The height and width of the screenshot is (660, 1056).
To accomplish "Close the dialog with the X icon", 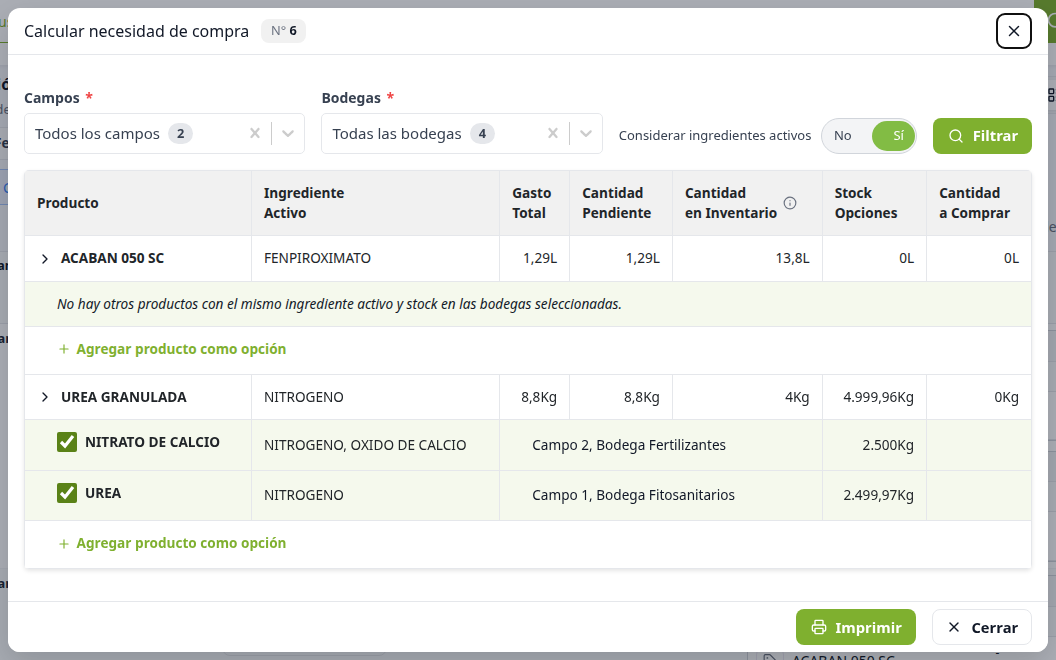I will tap(1014, 31).
